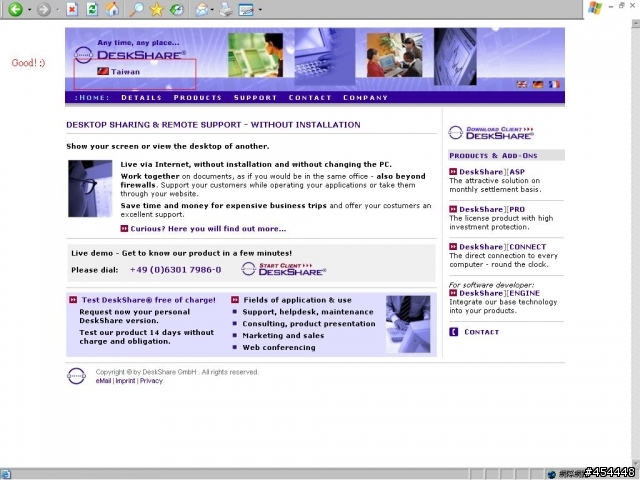The width and height of the screenshot is (640, 480).
Task: Expand the Forward button history dropdown
Action: point(58,9)
